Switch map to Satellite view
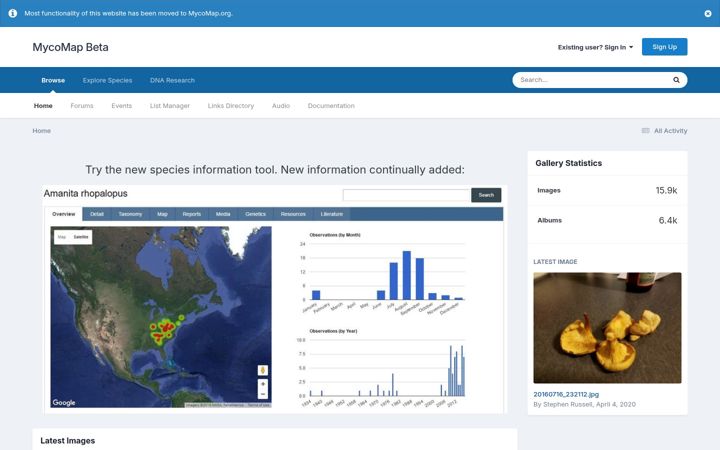This screenshot has width=720, height=450. coord(81,237)
